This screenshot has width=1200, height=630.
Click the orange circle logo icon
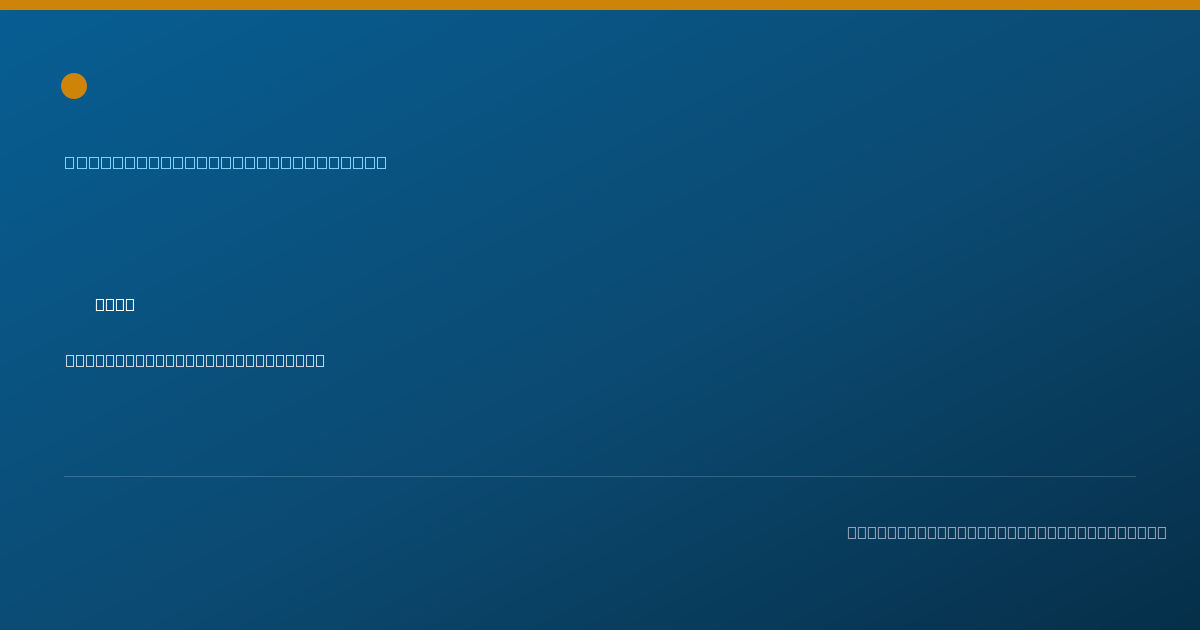pos(74,86)
